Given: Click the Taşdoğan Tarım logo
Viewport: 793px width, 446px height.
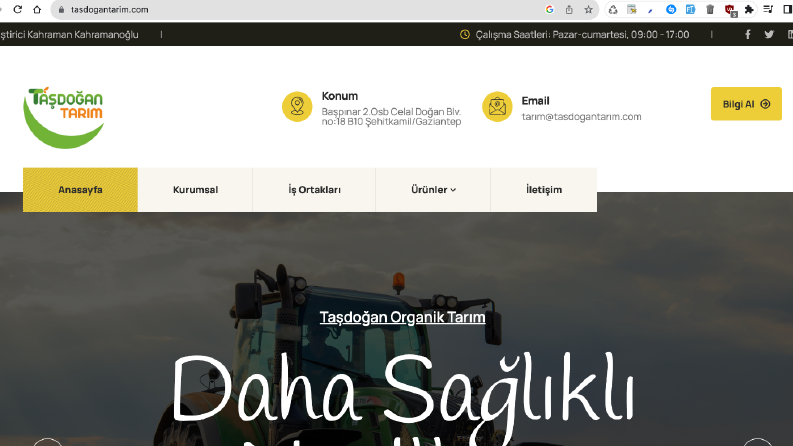Looking at the screenshot, I should point(64,117).
